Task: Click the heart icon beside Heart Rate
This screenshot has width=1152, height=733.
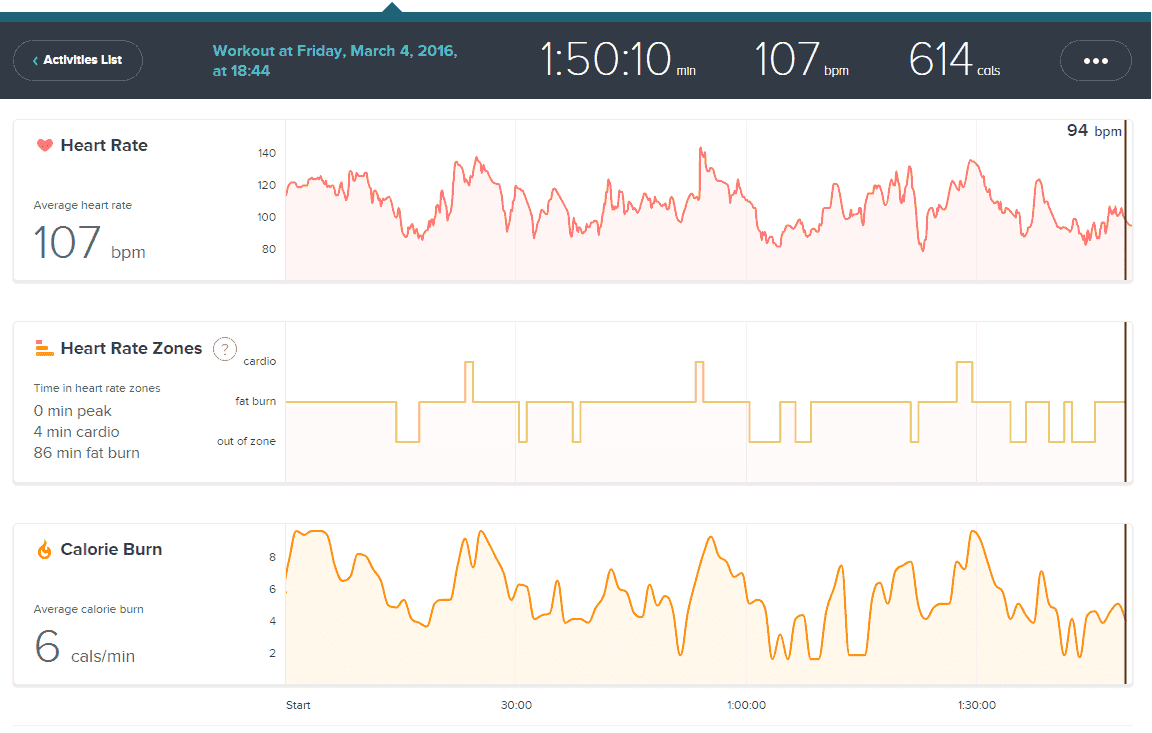Action: pyautogui.click(x=44, y=146)
